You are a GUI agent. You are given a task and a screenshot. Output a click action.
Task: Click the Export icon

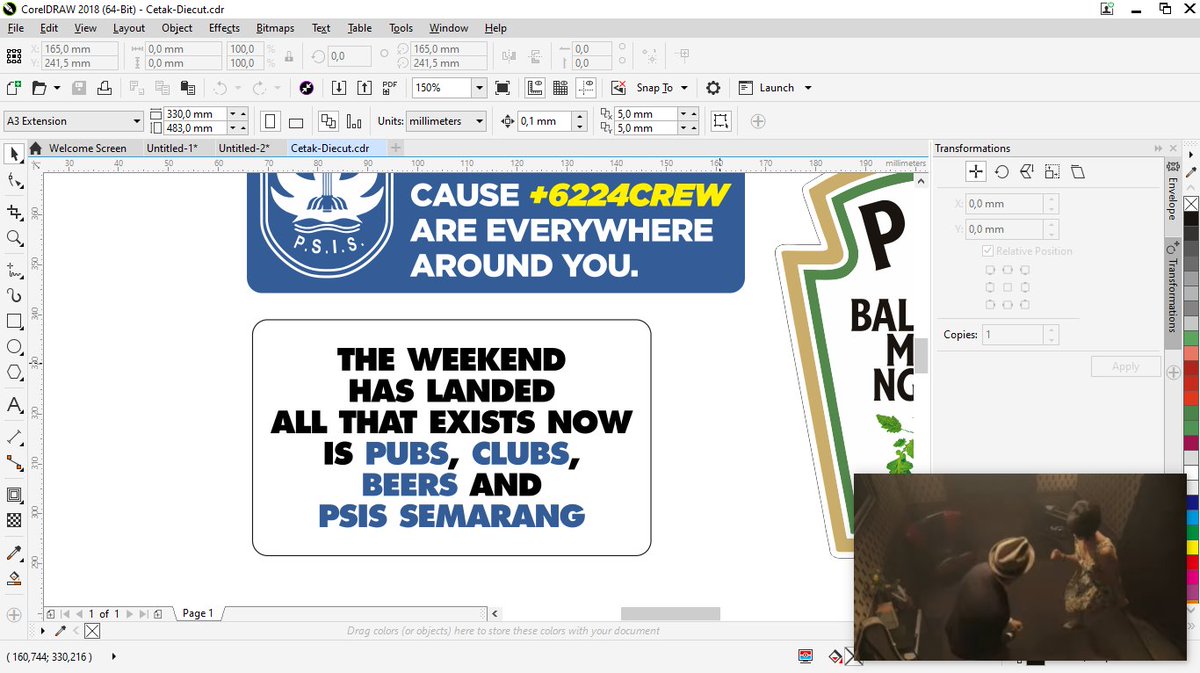pyautogui.click(x=363, y=88)
